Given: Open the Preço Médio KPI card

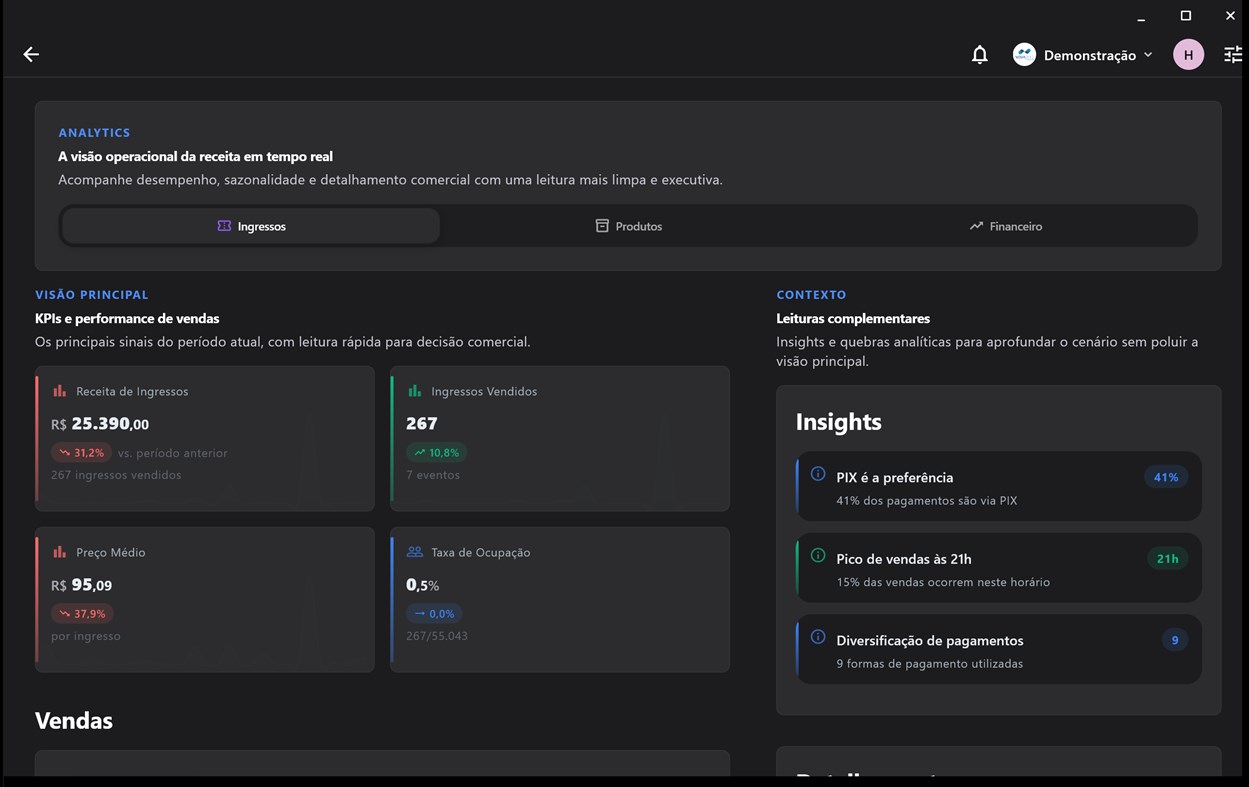Looking at the screenshot, I should click(x=205, y=599).
